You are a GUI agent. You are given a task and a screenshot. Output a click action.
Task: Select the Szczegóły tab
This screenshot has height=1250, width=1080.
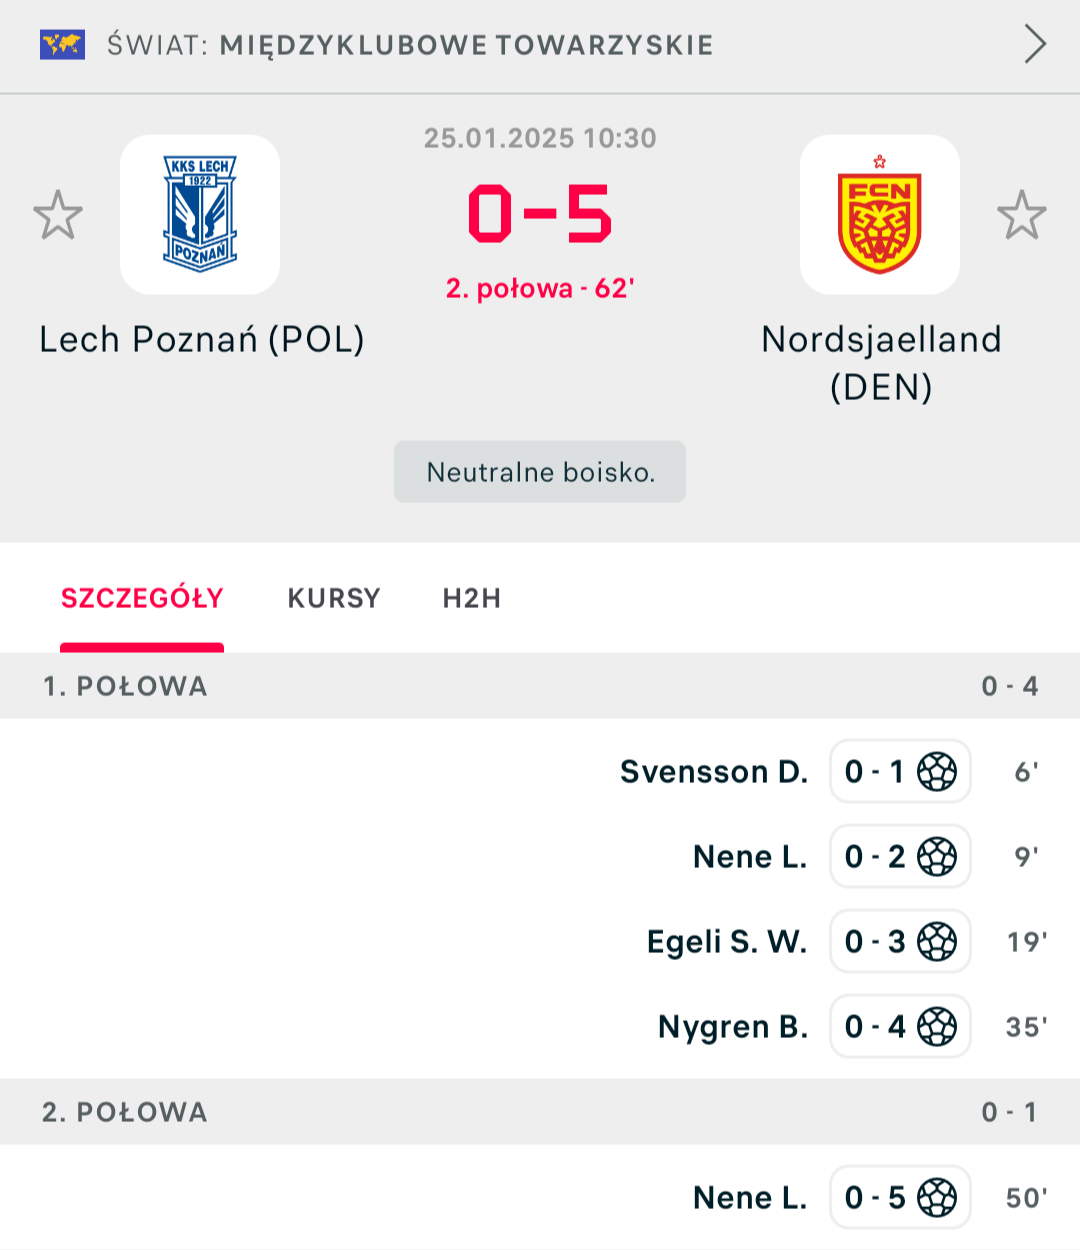[142, 598]
